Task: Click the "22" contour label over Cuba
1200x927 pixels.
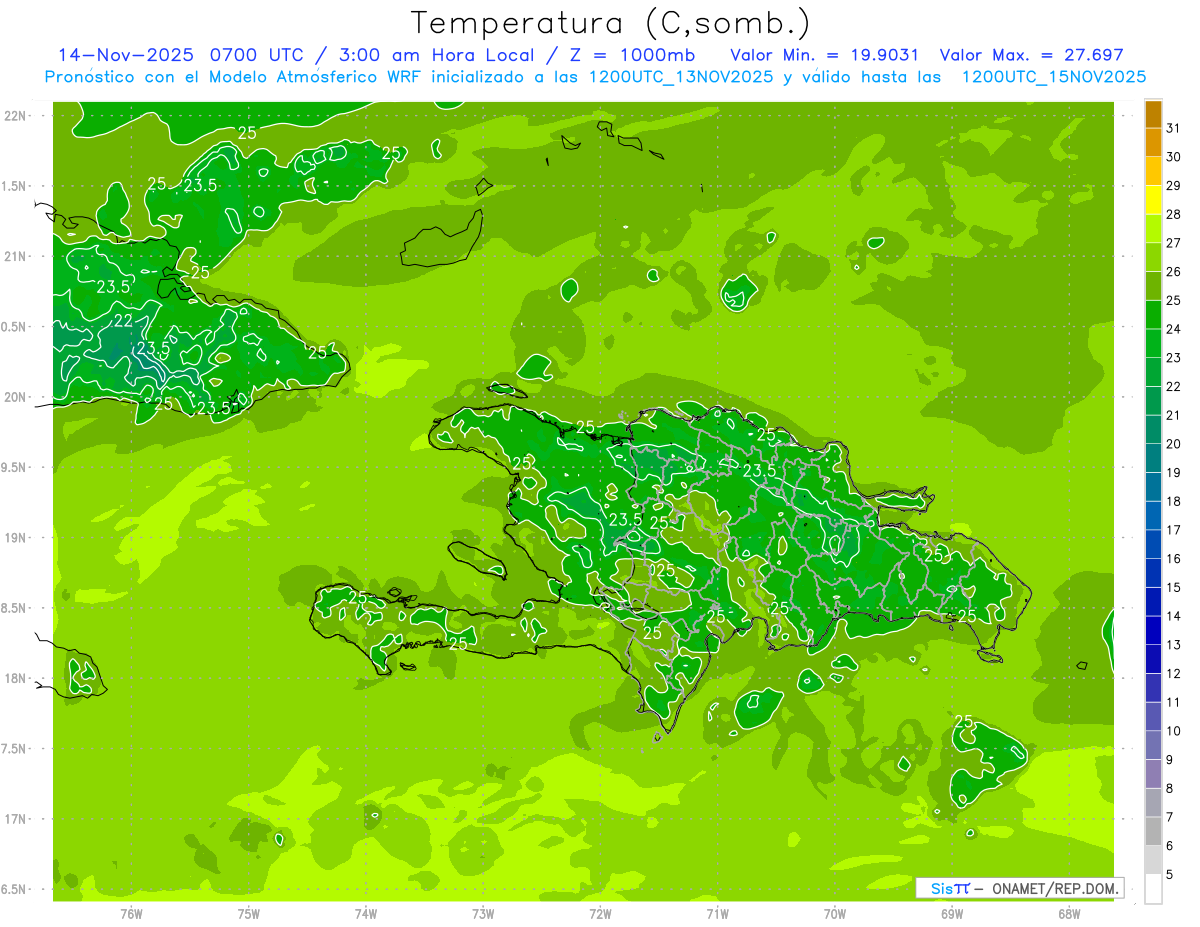Action: pyautogui.click(x=123, y=321)
